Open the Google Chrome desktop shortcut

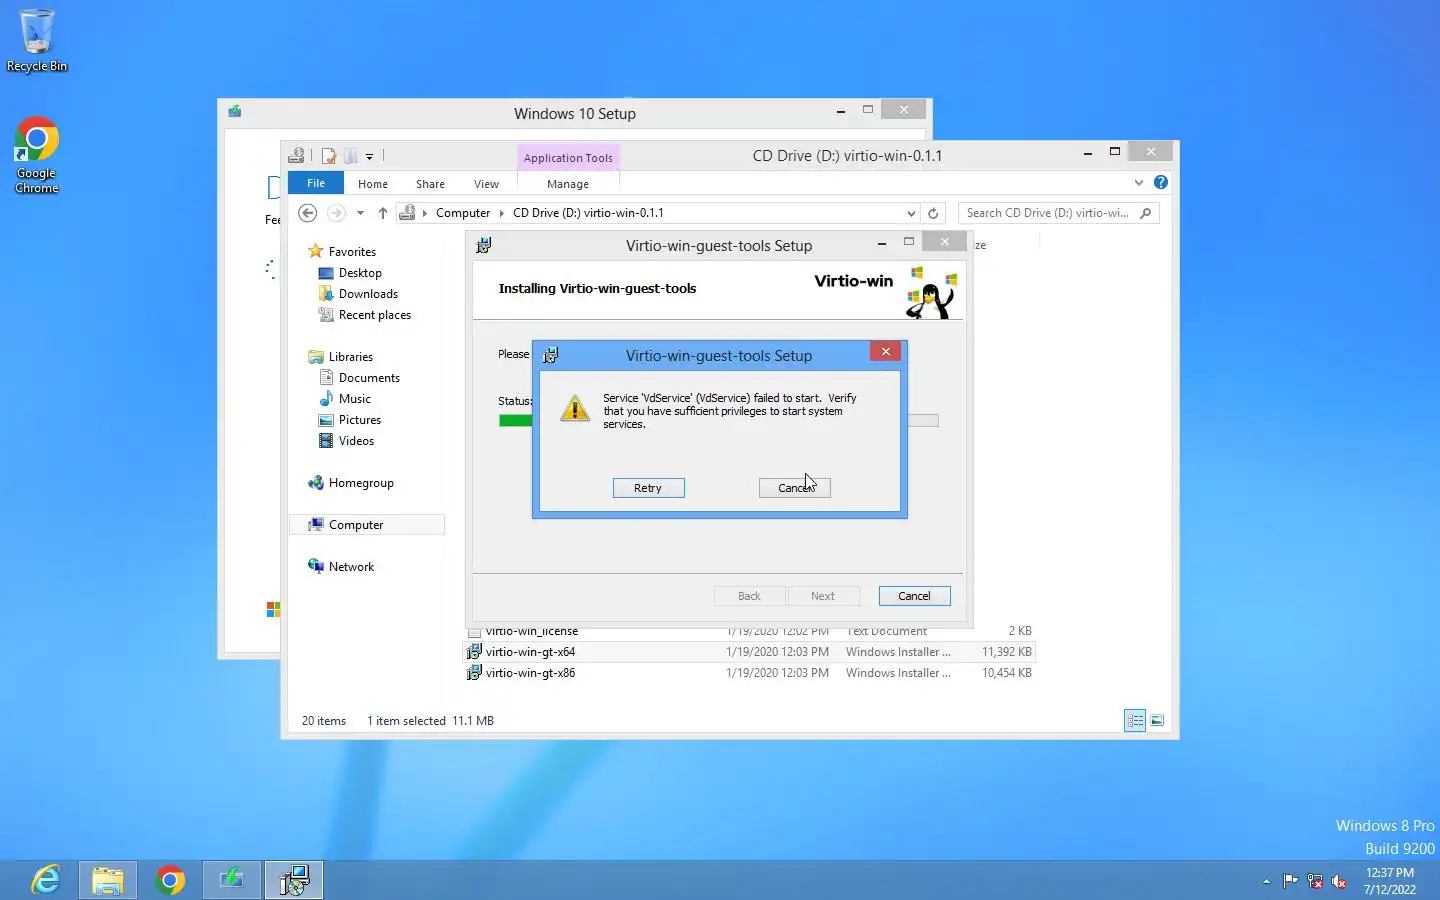point(37,155)
